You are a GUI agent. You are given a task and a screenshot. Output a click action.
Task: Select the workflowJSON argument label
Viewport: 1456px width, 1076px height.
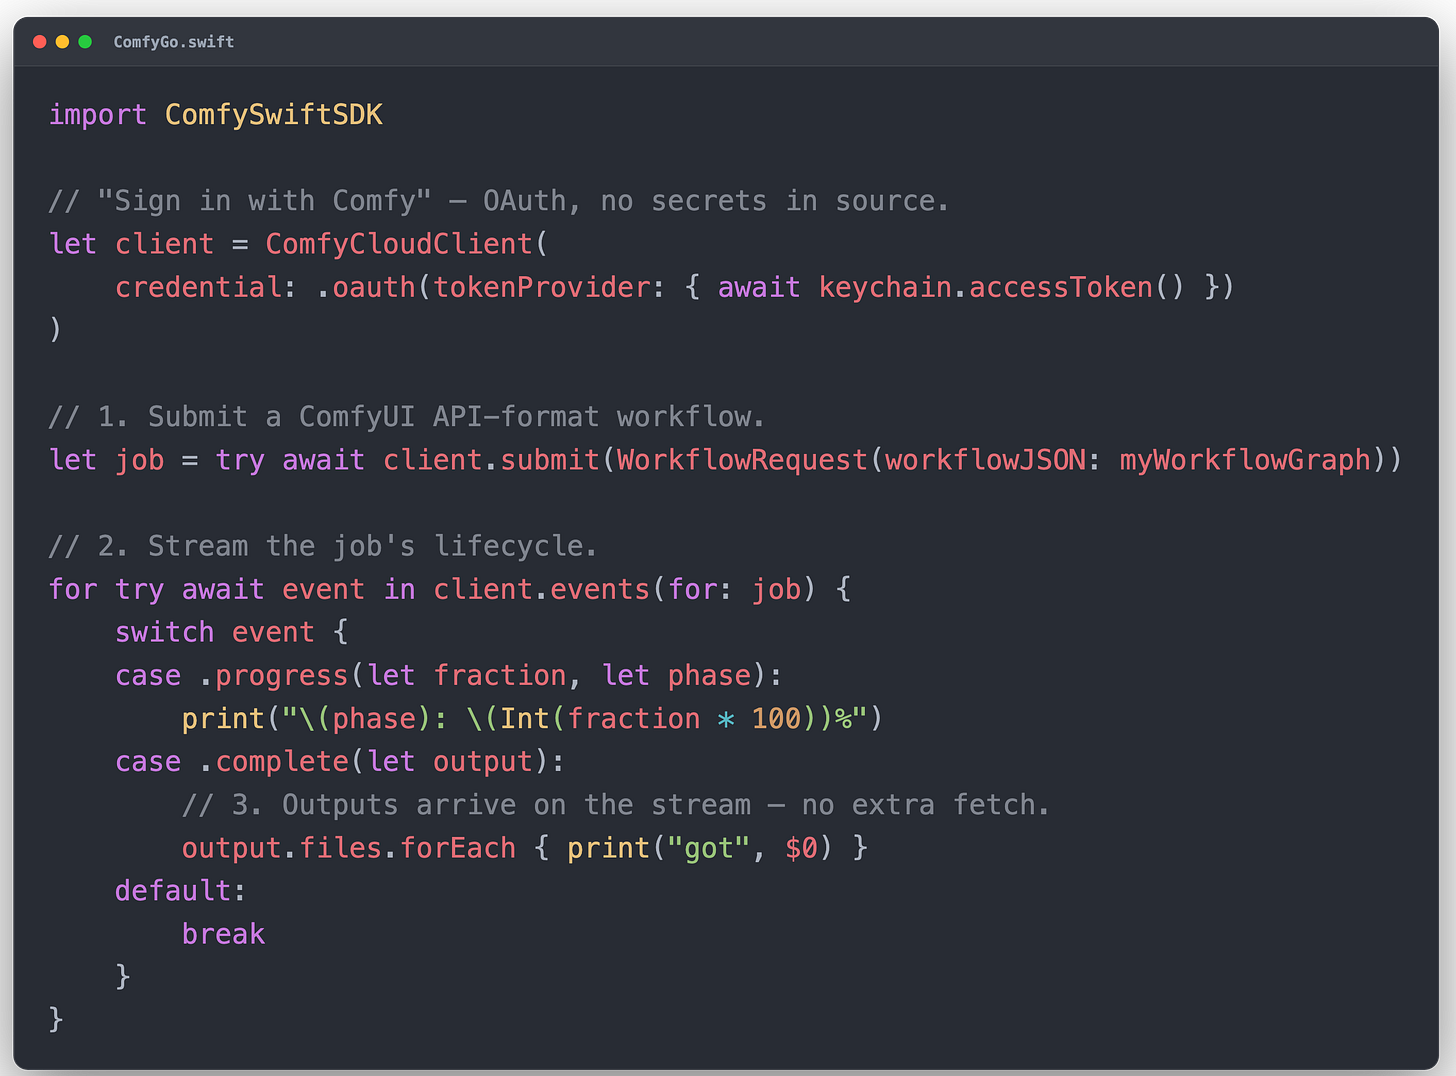tap(985, 460)
